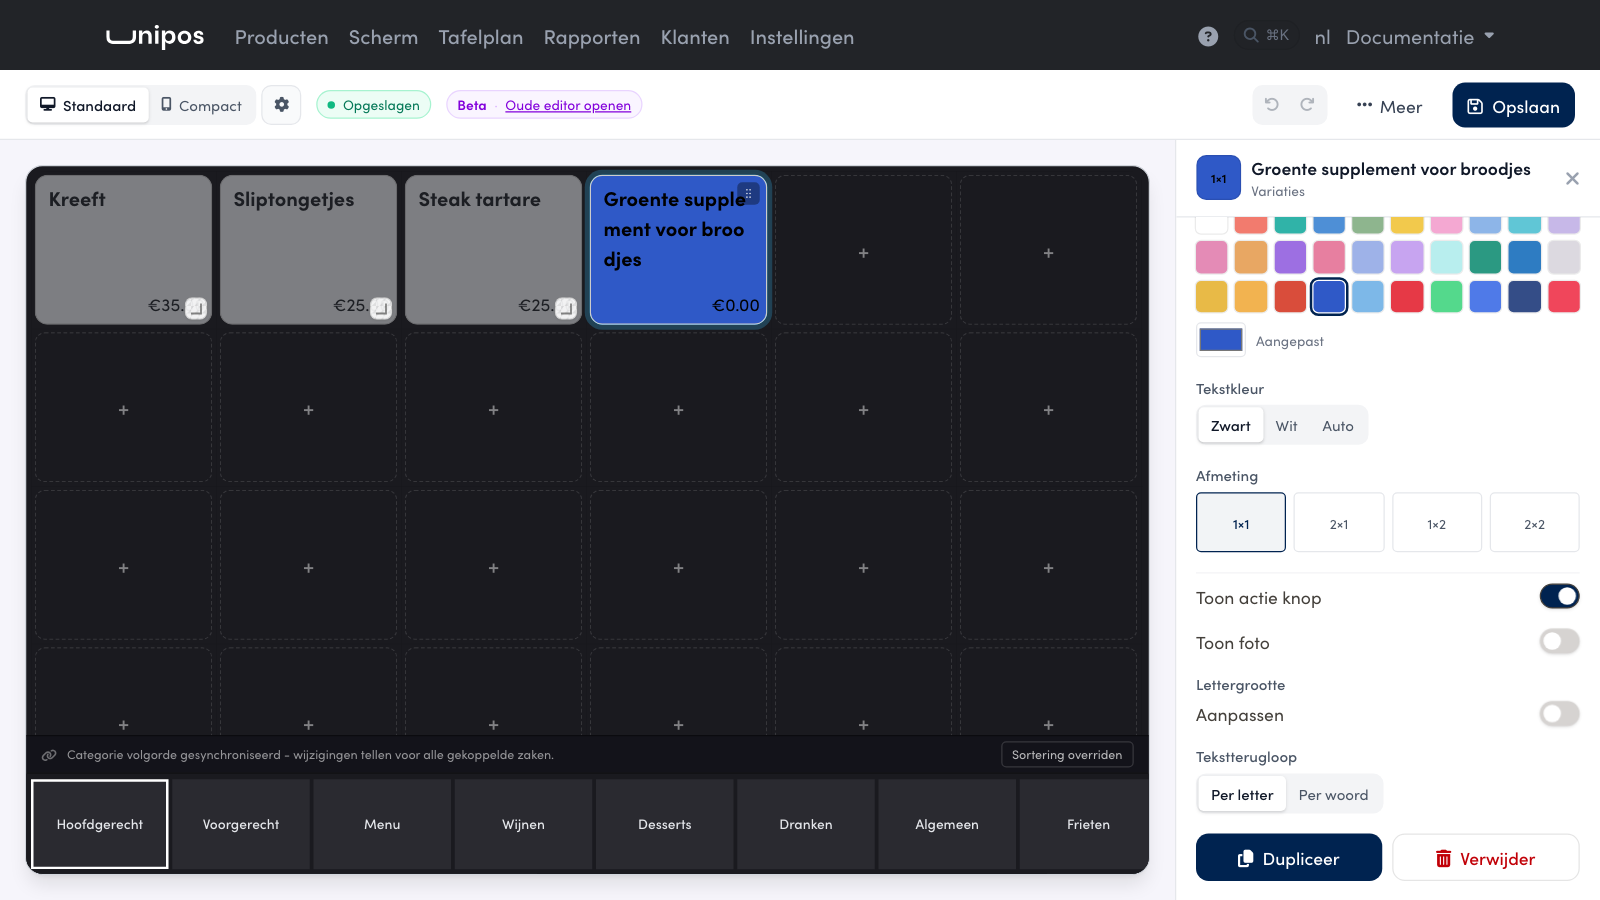Open the Meer options menu
The width and height of the screenshot is (1600, 900).
[x=1389, y=106]
